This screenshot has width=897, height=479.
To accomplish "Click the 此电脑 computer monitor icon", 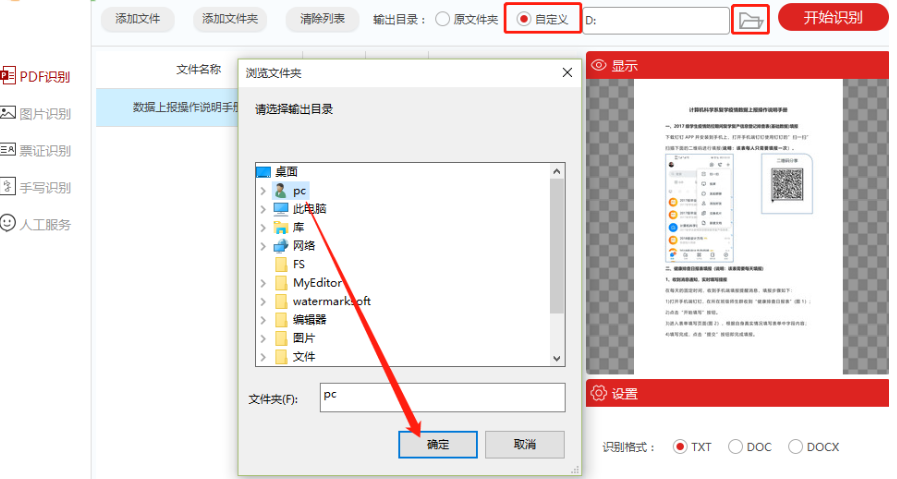I will click(281, 209).
